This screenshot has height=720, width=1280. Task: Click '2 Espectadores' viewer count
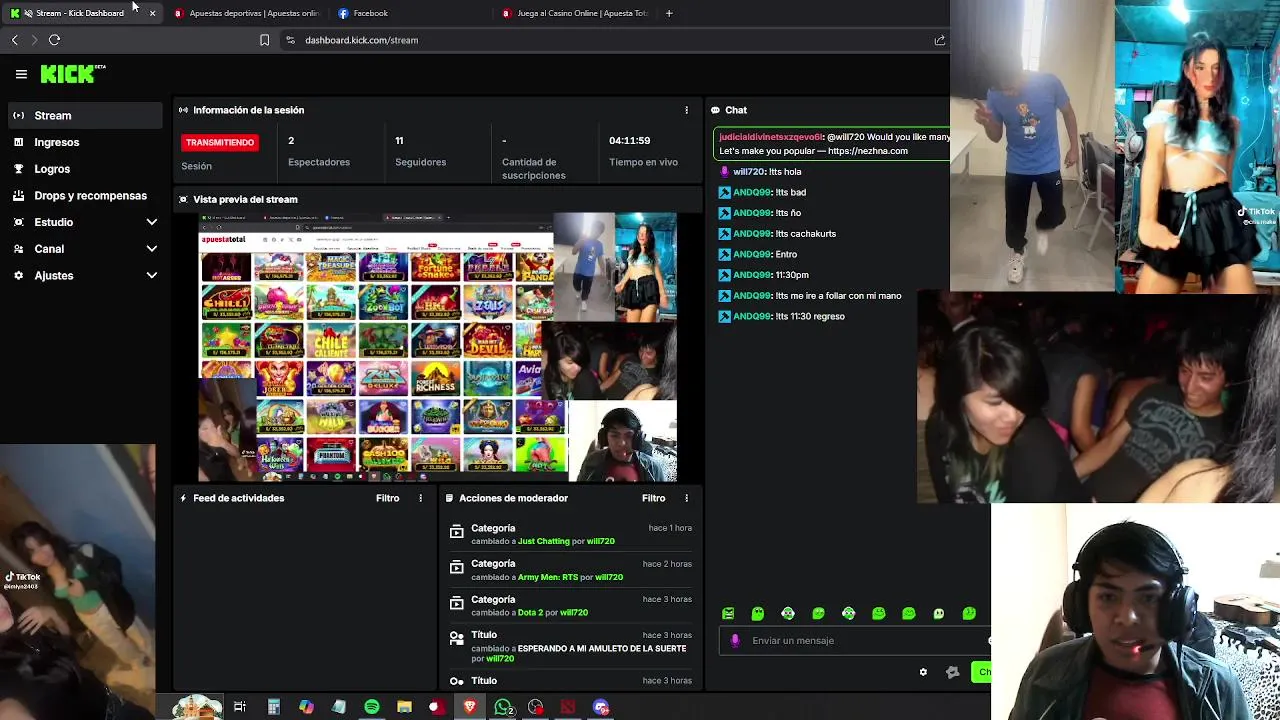pyautogui.click(x=319, y=151)
